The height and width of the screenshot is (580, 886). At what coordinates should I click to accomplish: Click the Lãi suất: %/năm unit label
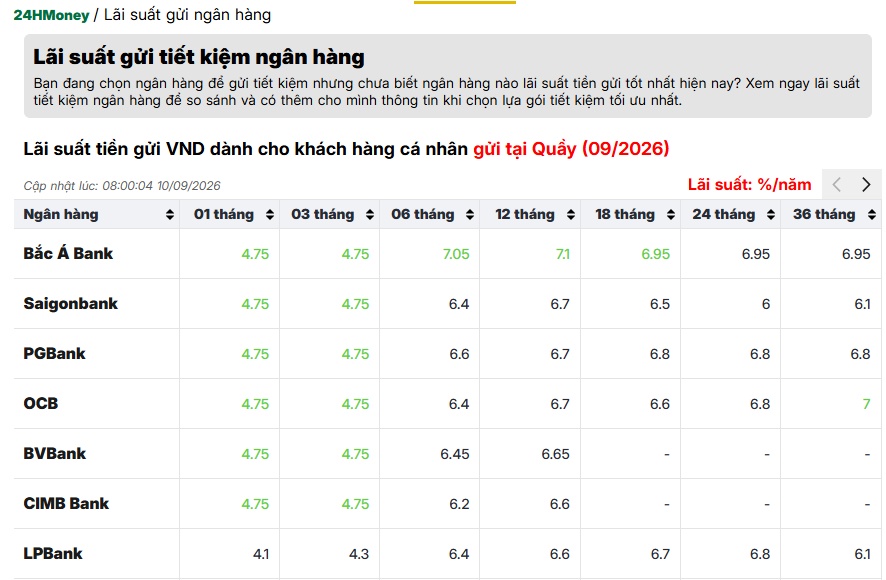(x=749, y=184)
